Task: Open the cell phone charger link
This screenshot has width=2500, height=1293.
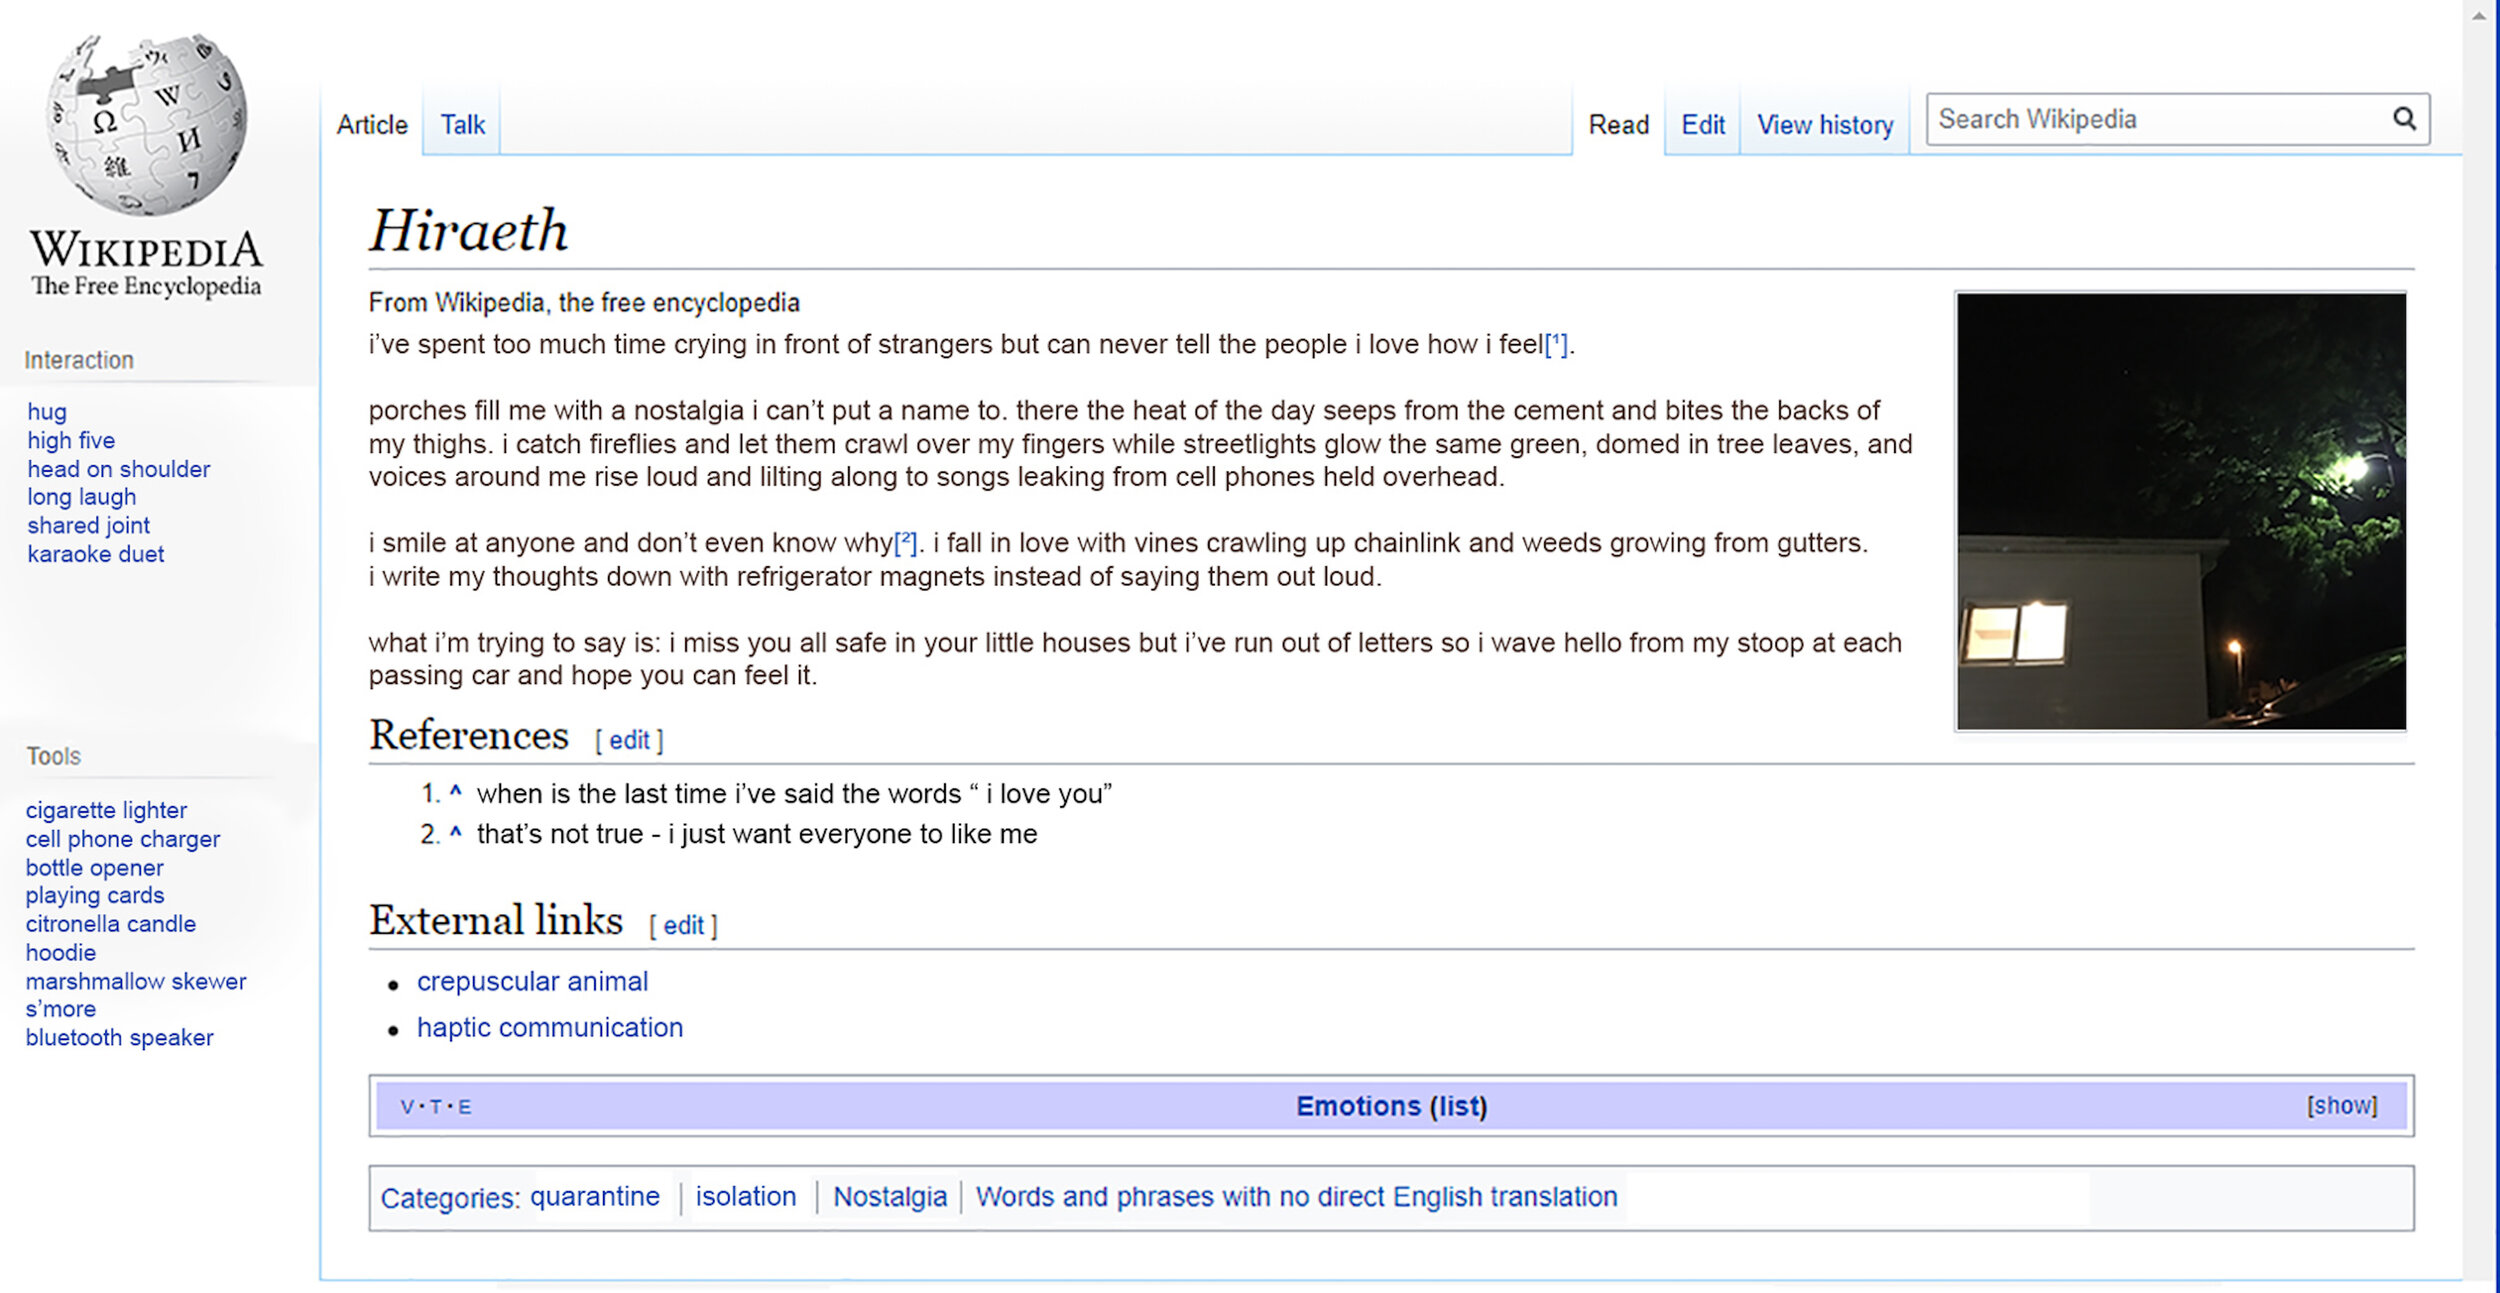Action: point(122,839)
